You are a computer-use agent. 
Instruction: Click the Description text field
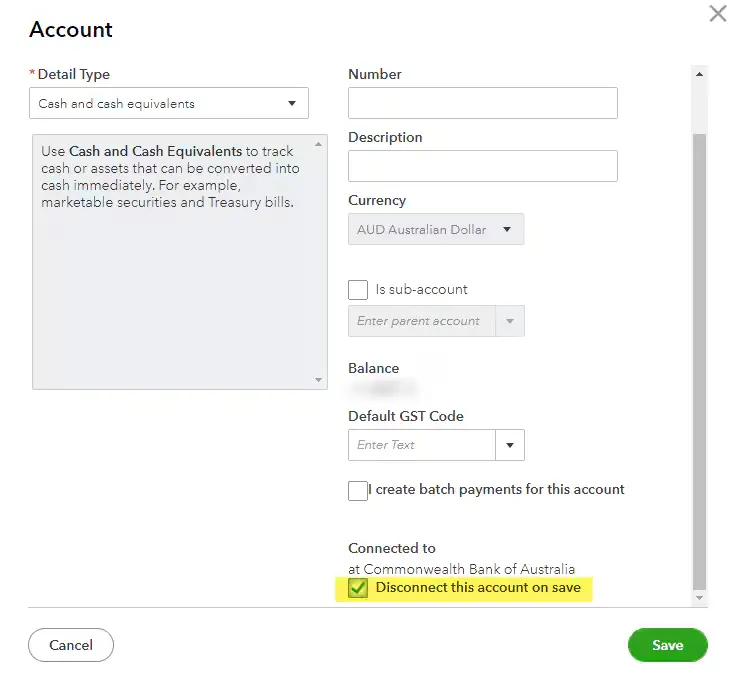(x=482, y=166)
